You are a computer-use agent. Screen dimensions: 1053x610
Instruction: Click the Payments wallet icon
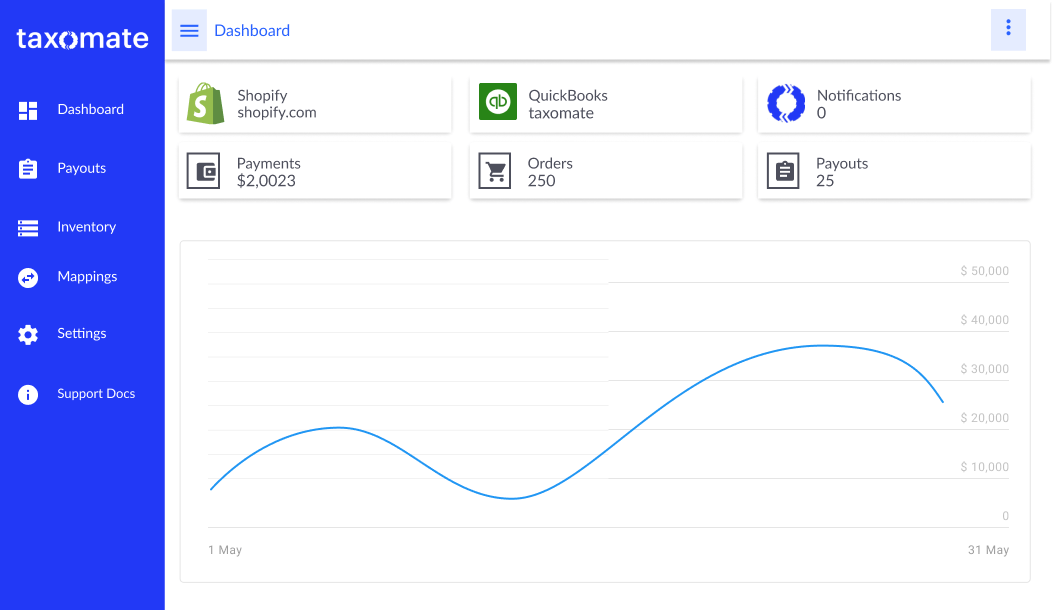pyautogui.click(x=203, y=171)
